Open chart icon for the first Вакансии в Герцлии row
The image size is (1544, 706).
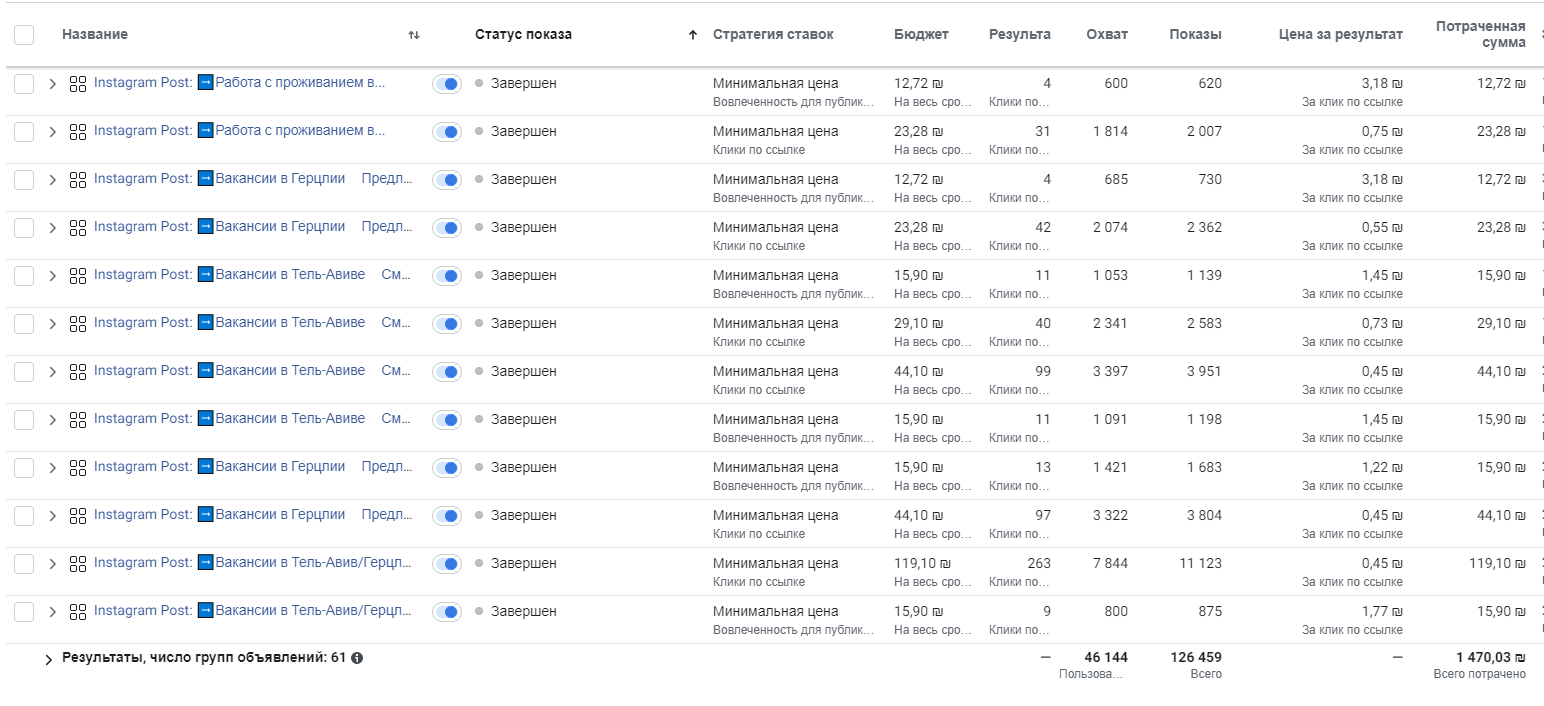[x=78, y=179]
